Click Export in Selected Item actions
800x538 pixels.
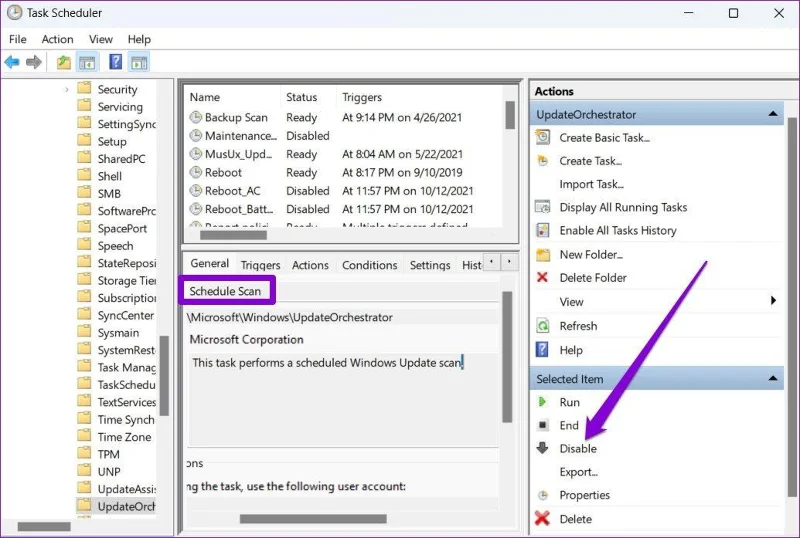point(578,472)
